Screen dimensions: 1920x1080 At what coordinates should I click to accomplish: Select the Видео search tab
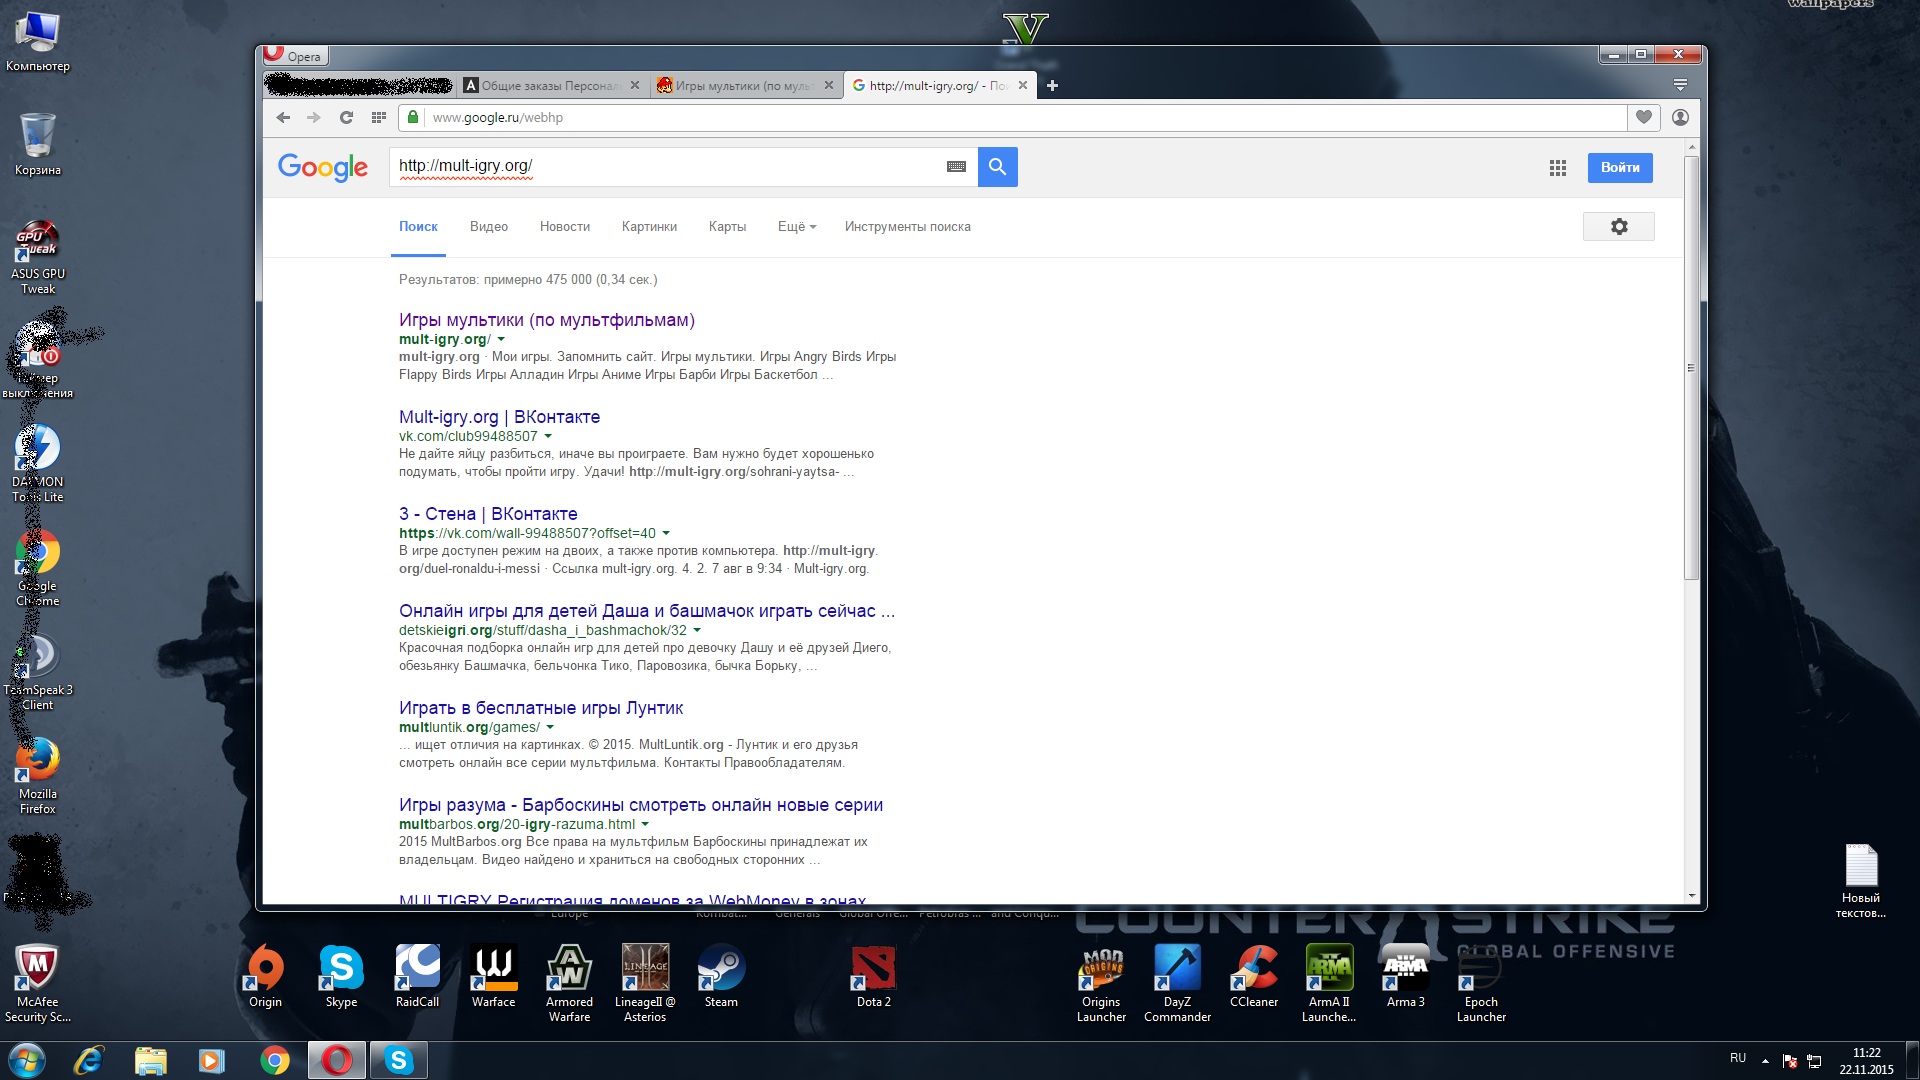(489, 227)
